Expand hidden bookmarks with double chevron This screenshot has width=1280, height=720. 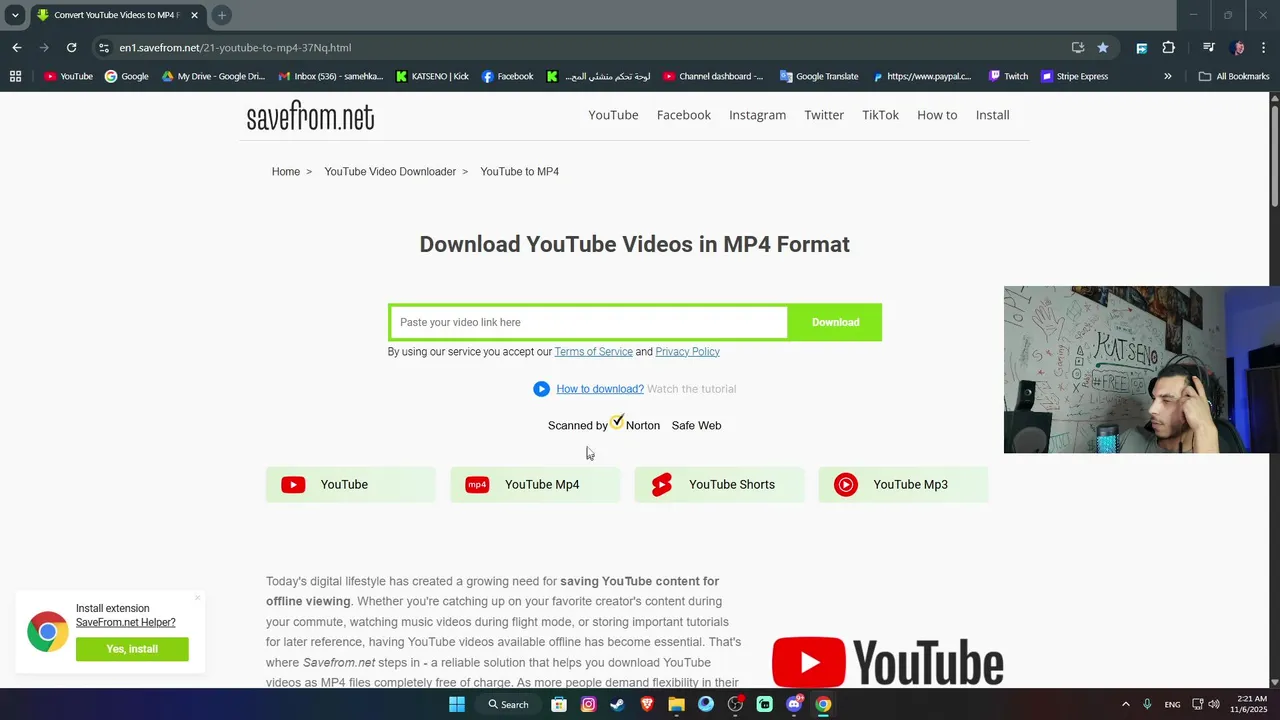(x=1167, y=76)
